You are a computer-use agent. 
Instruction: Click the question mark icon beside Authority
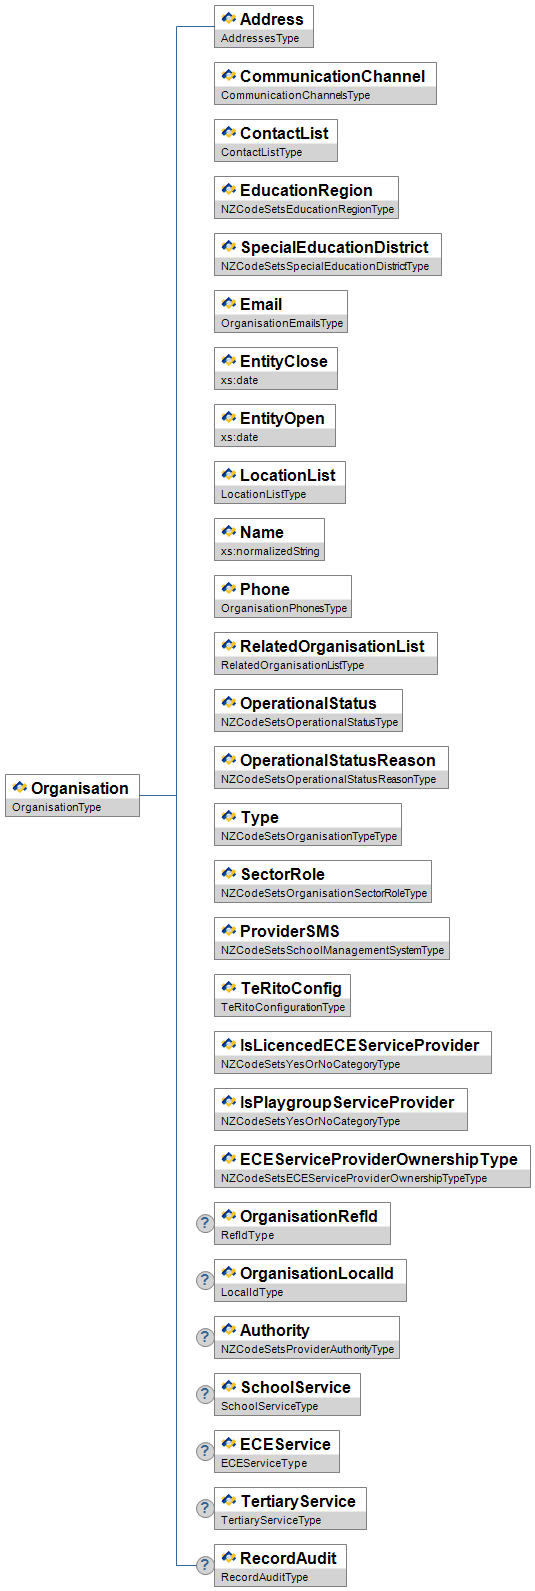pos(204,1337)
